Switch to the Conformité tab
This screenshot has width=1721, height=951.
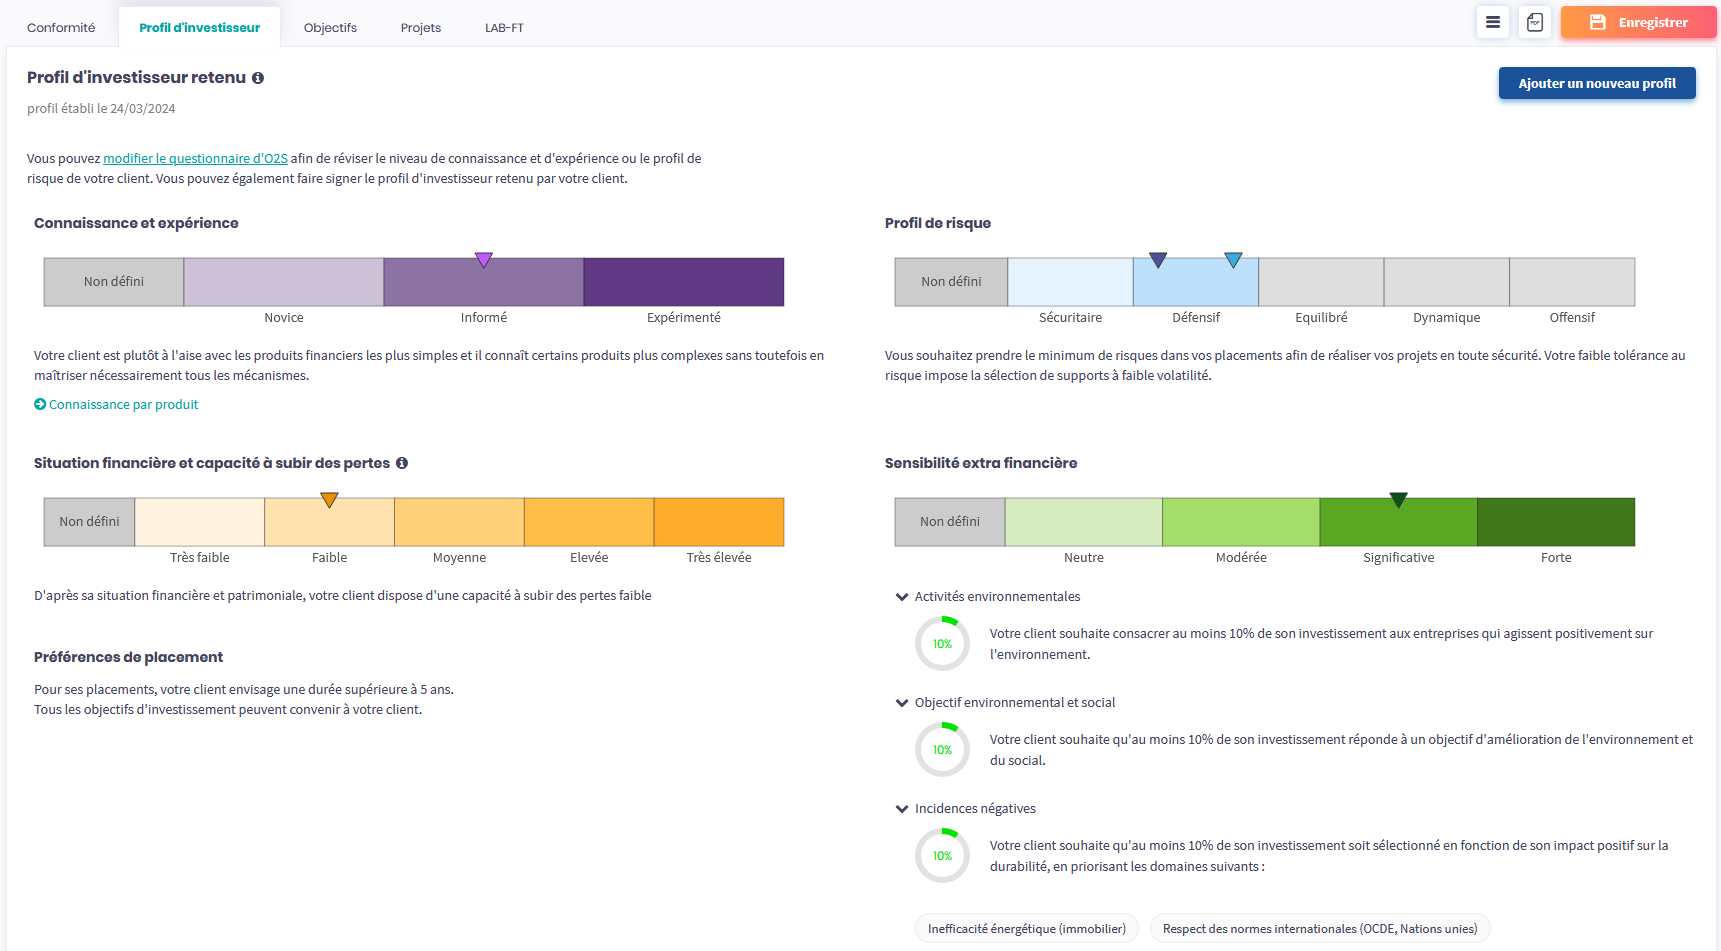(61, 28)
